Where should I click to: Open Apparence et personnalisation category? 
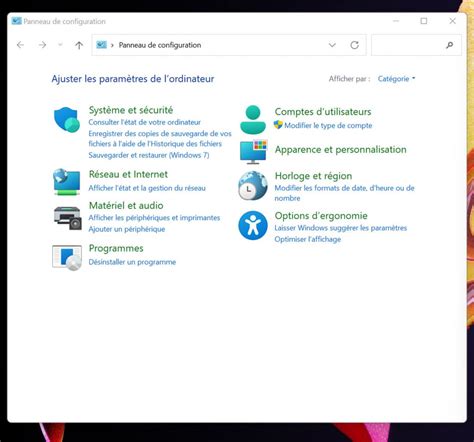pyautogui.click(x=341, y=150)
